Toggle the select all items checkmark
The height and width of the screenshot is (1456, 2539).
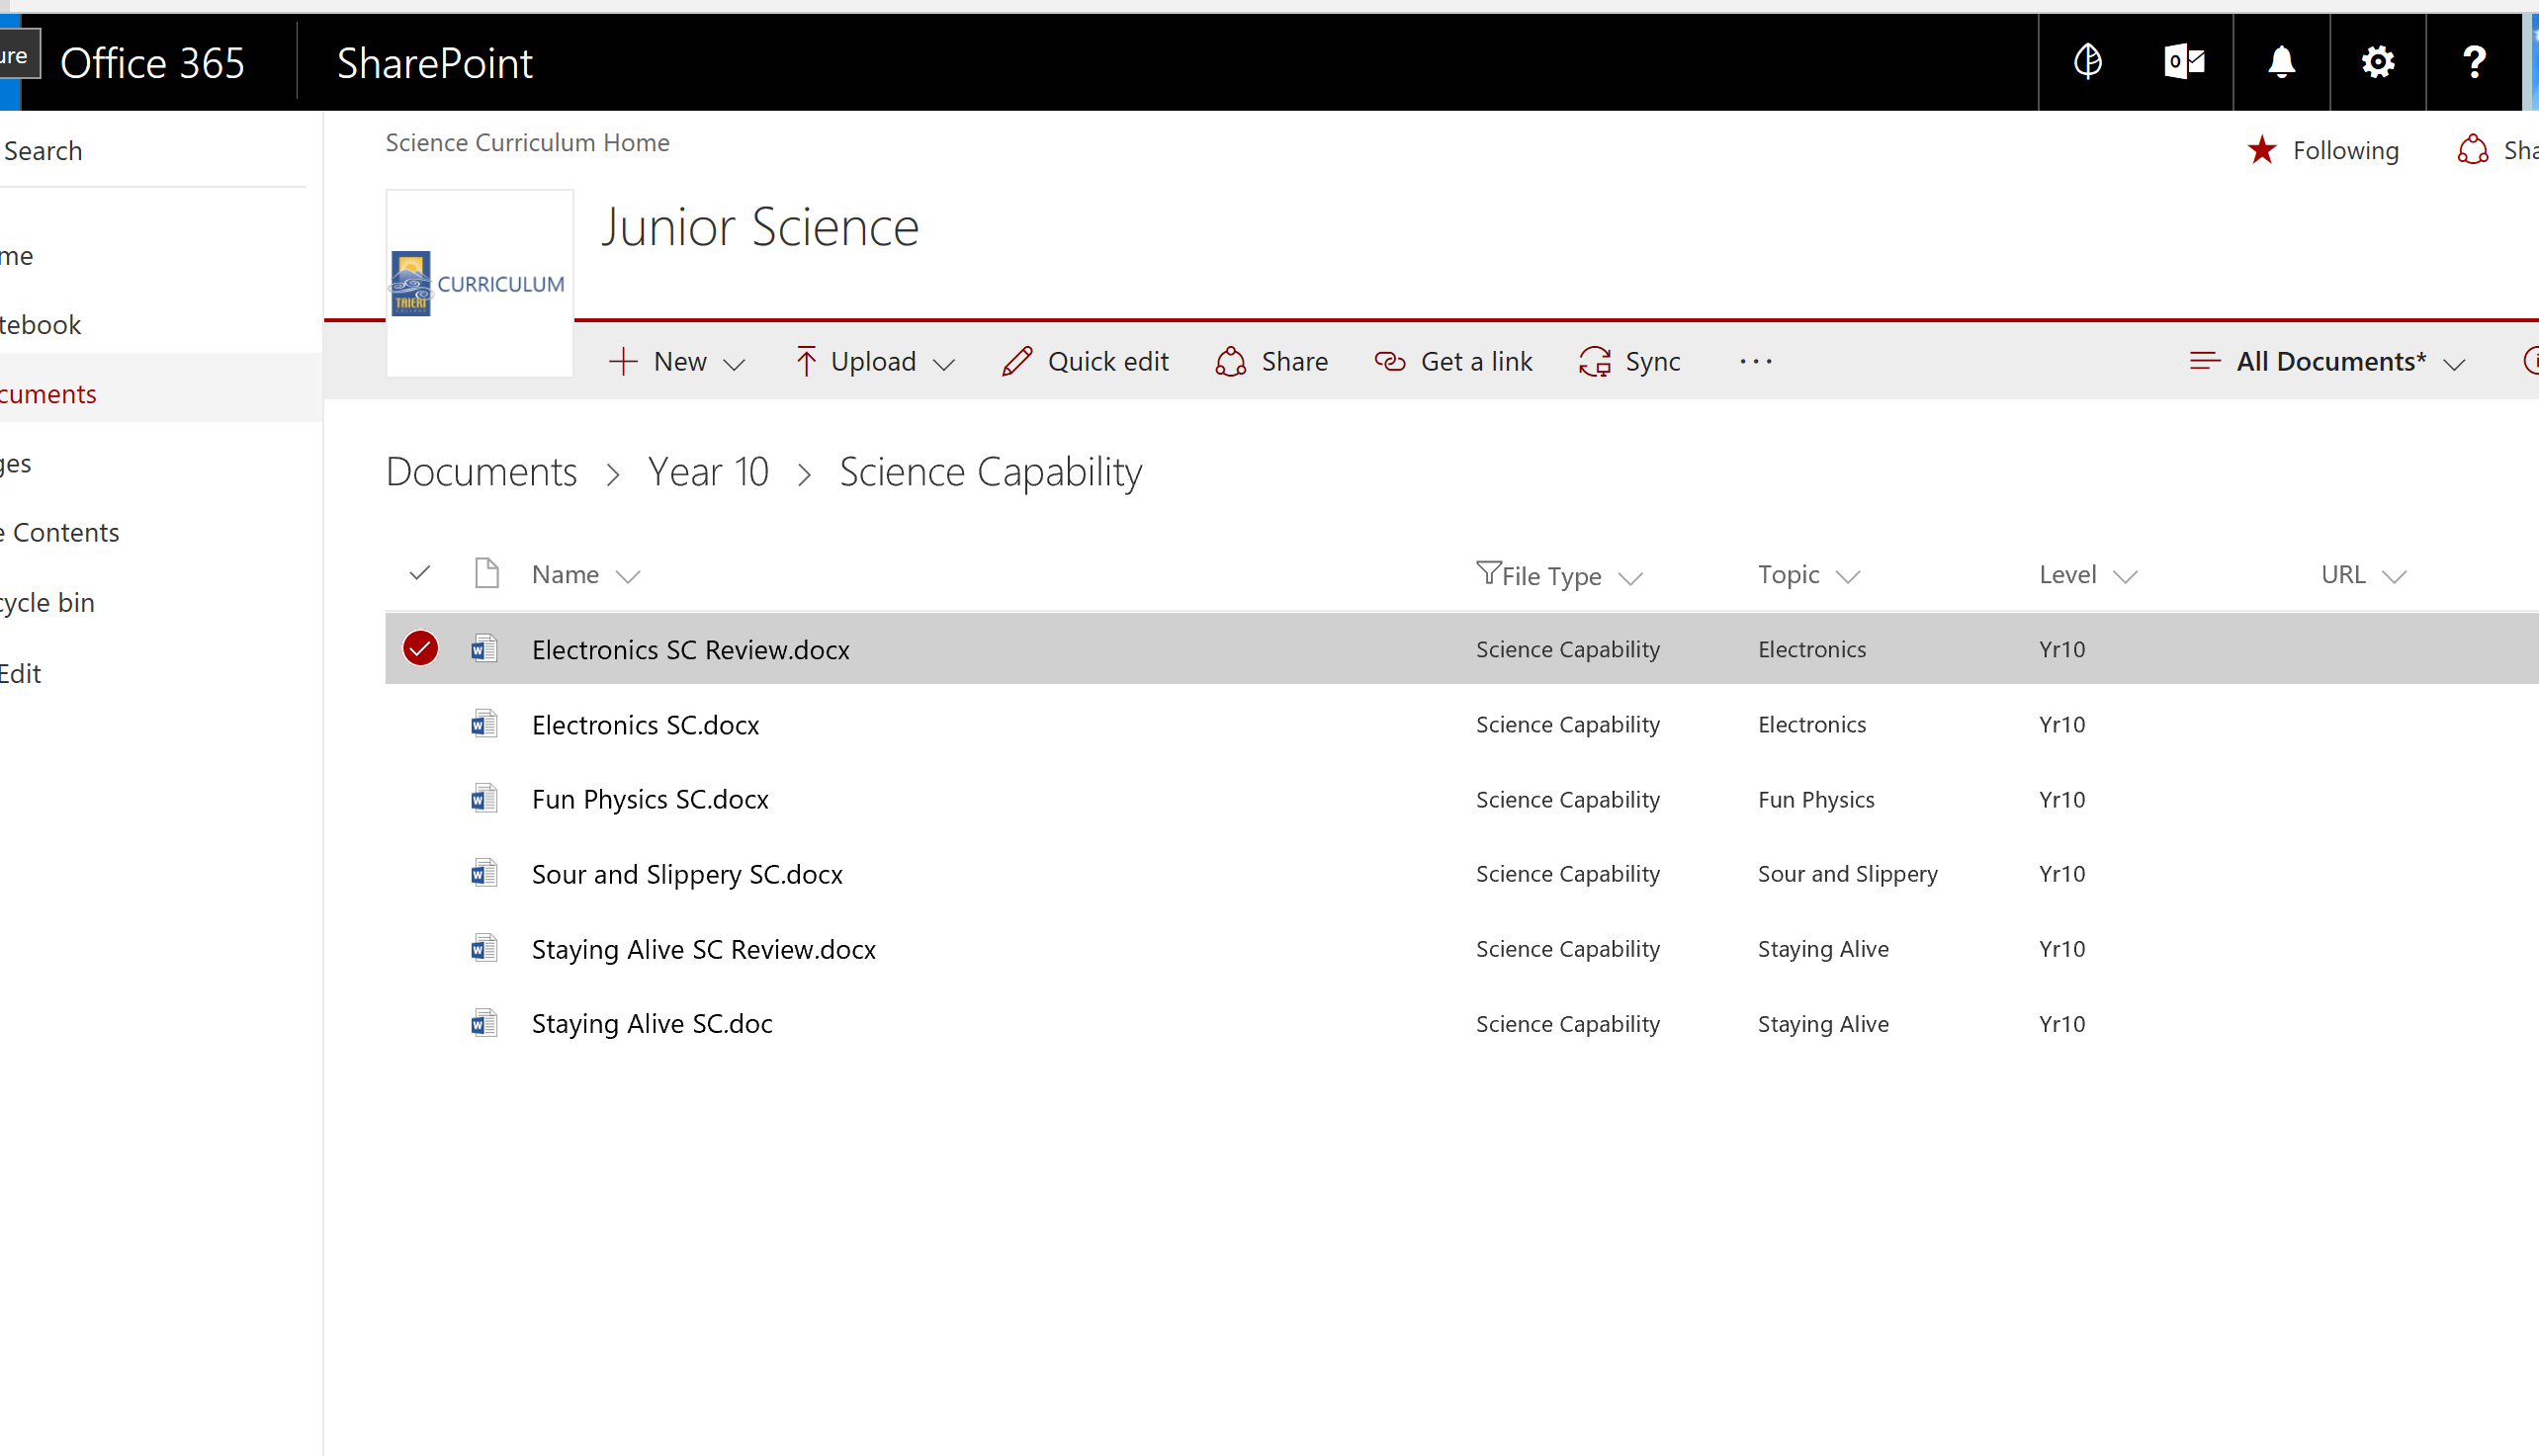click(420, 573)
